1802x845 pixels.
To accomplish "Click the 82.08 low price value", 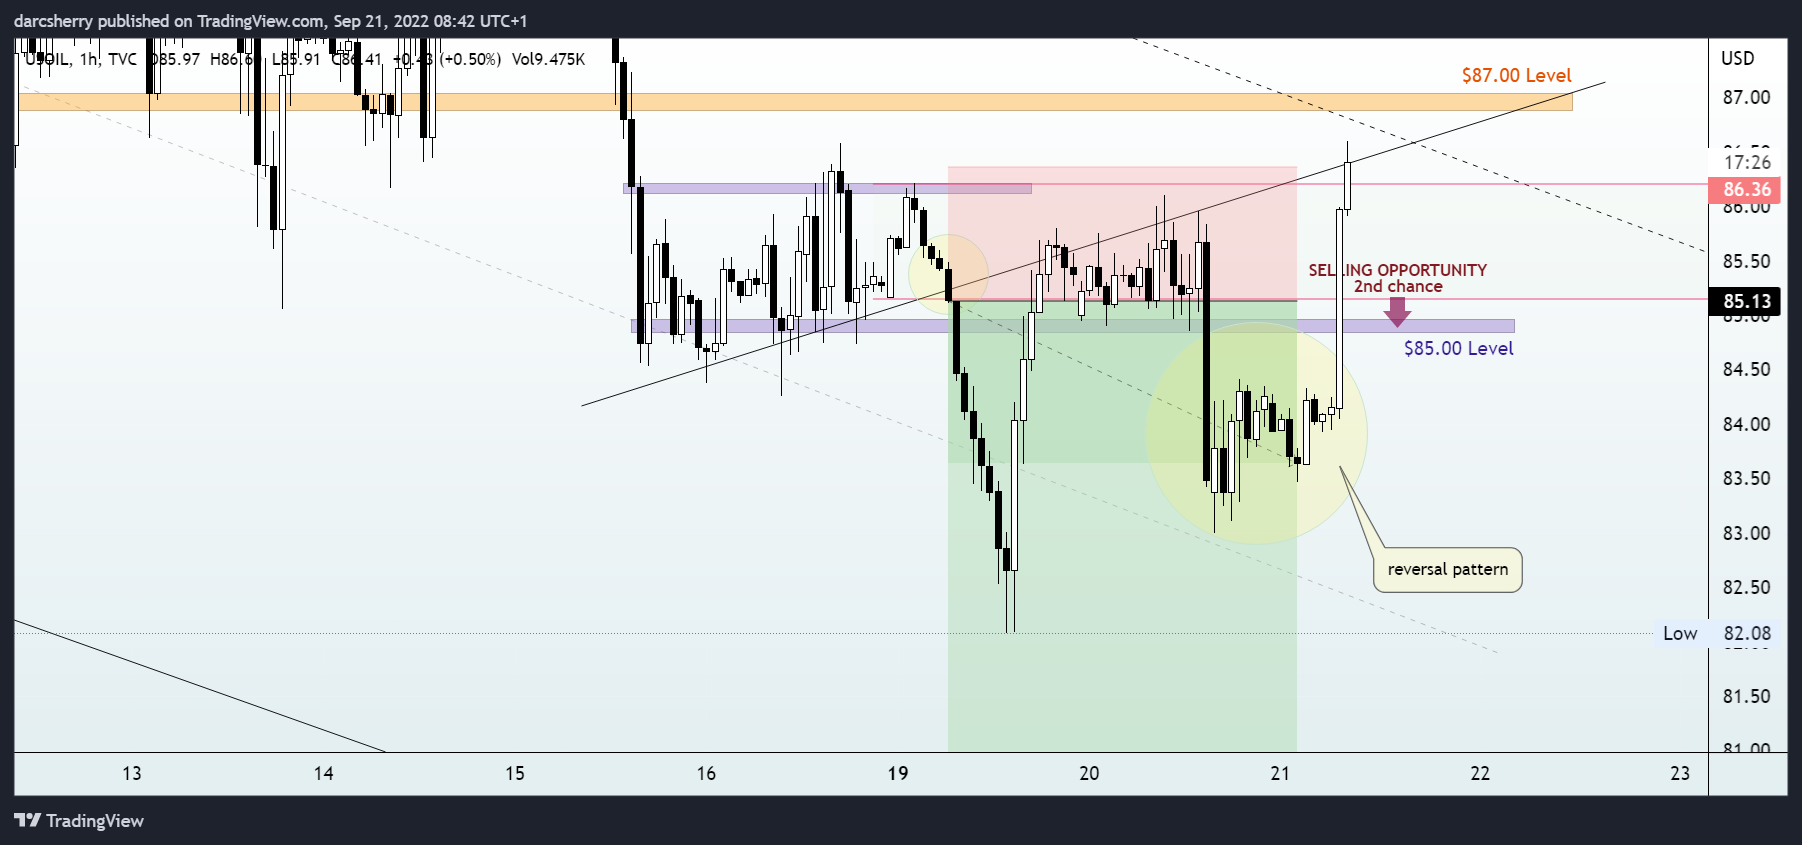I will [x=1747, y=634].
